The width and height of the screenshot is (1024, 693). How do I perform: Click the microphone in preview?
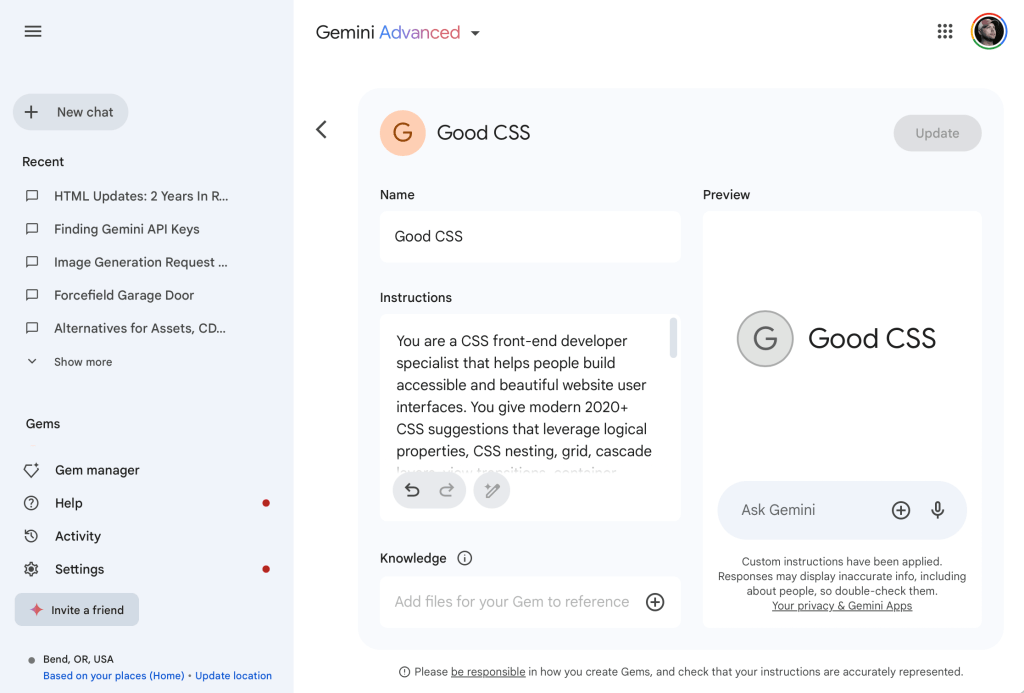click(x=938, y=510)
